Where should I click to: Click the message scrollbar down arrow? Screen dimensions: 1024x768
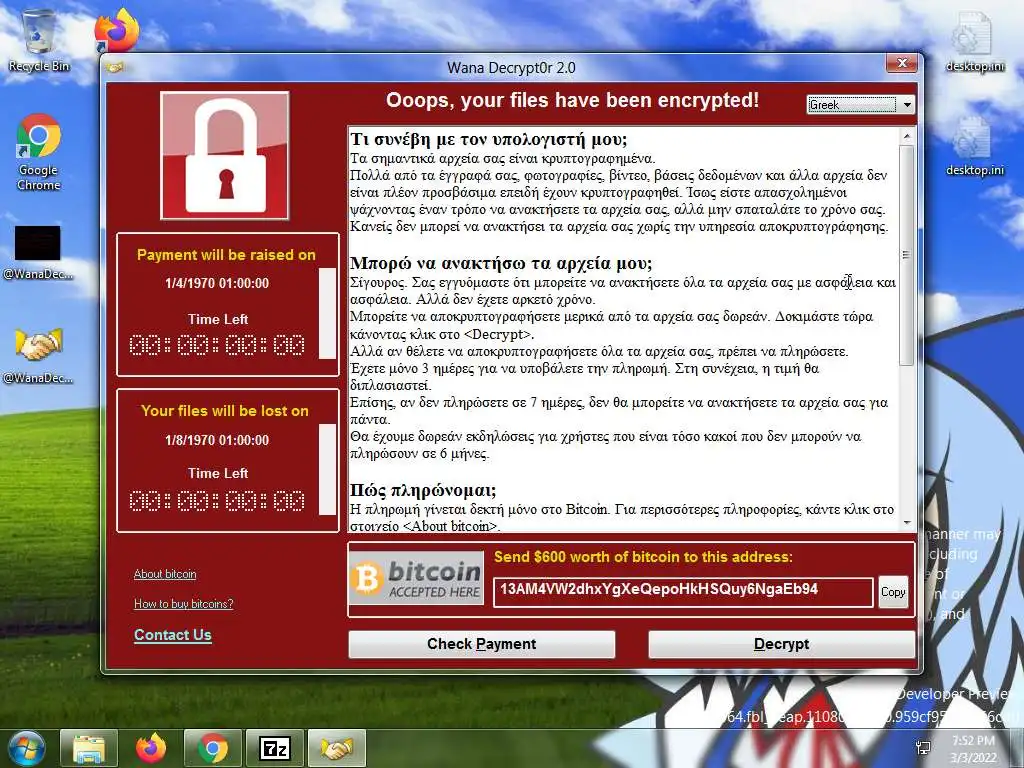[x=906, y=522]
